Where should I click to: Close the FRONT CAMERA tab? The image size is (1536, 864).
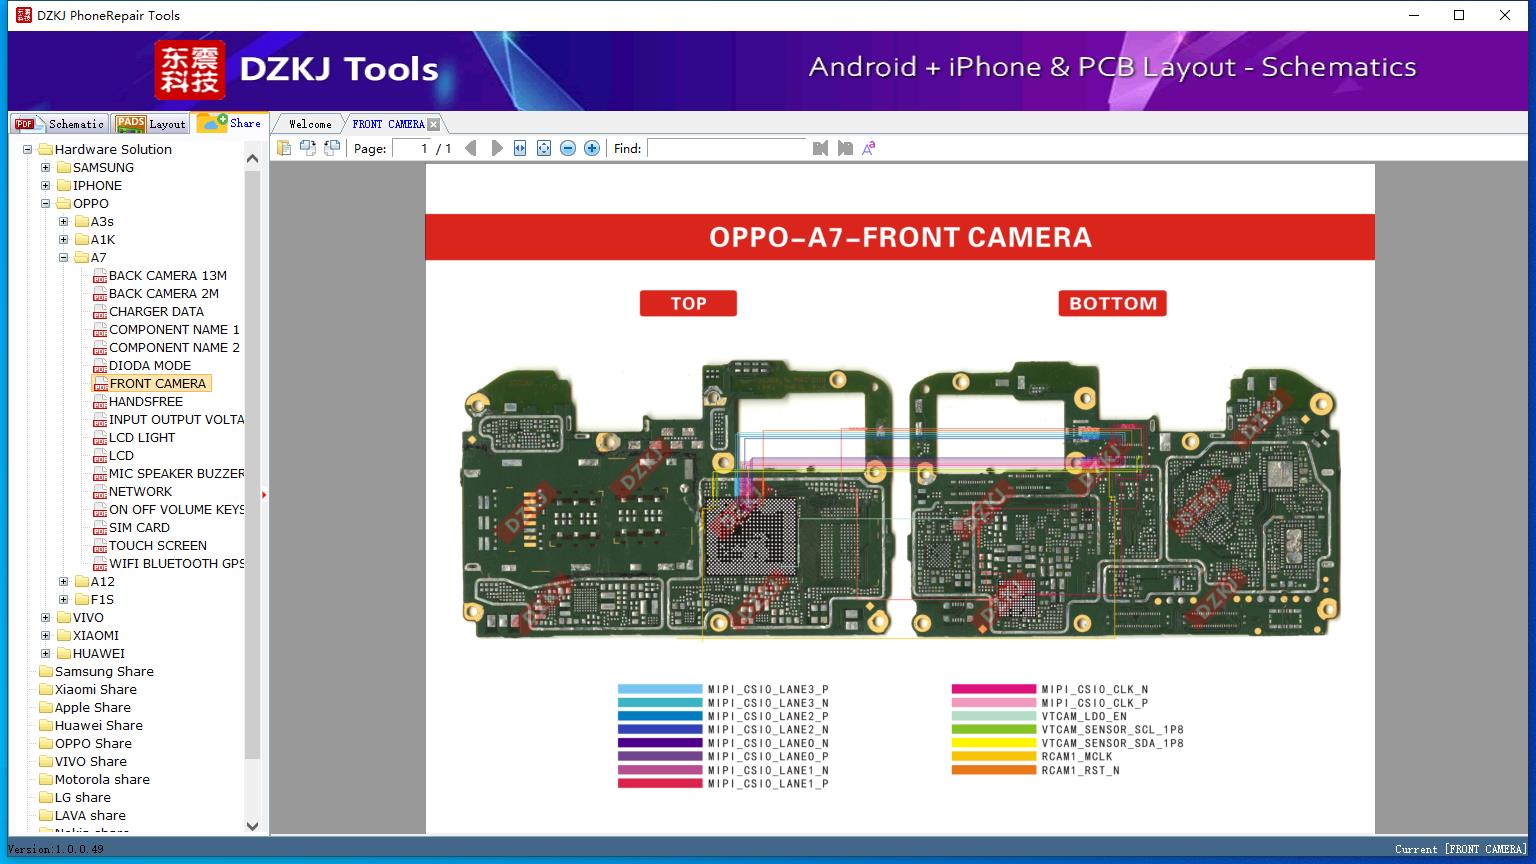click(433, 124)
